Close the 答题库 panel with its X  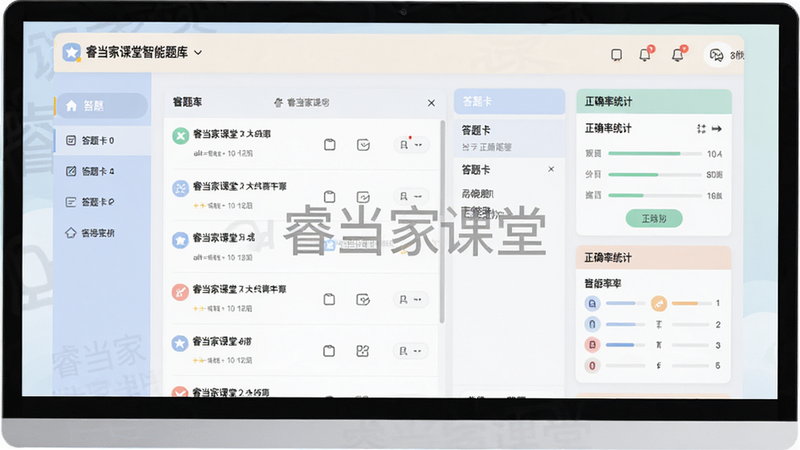pos(431,103)
